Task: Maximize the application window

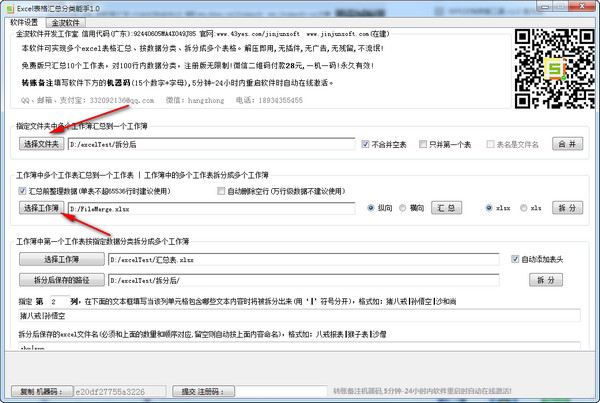Action: [x=561, y=7]
